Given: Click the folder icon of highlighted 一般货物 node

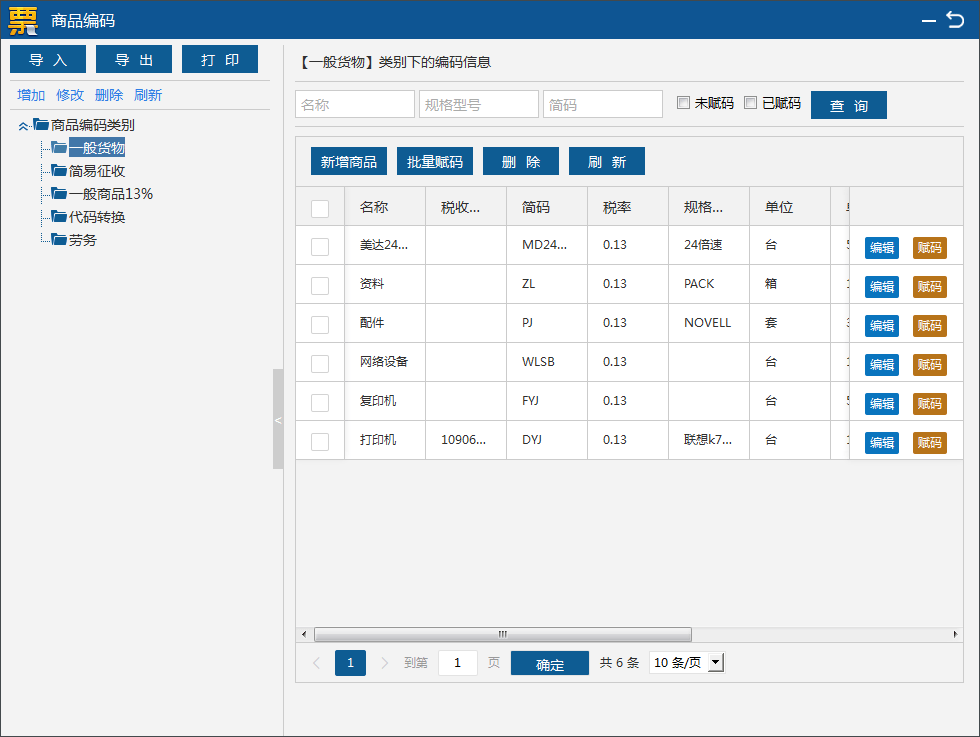Looking at the screenshot, I should (x=58, y=147).
